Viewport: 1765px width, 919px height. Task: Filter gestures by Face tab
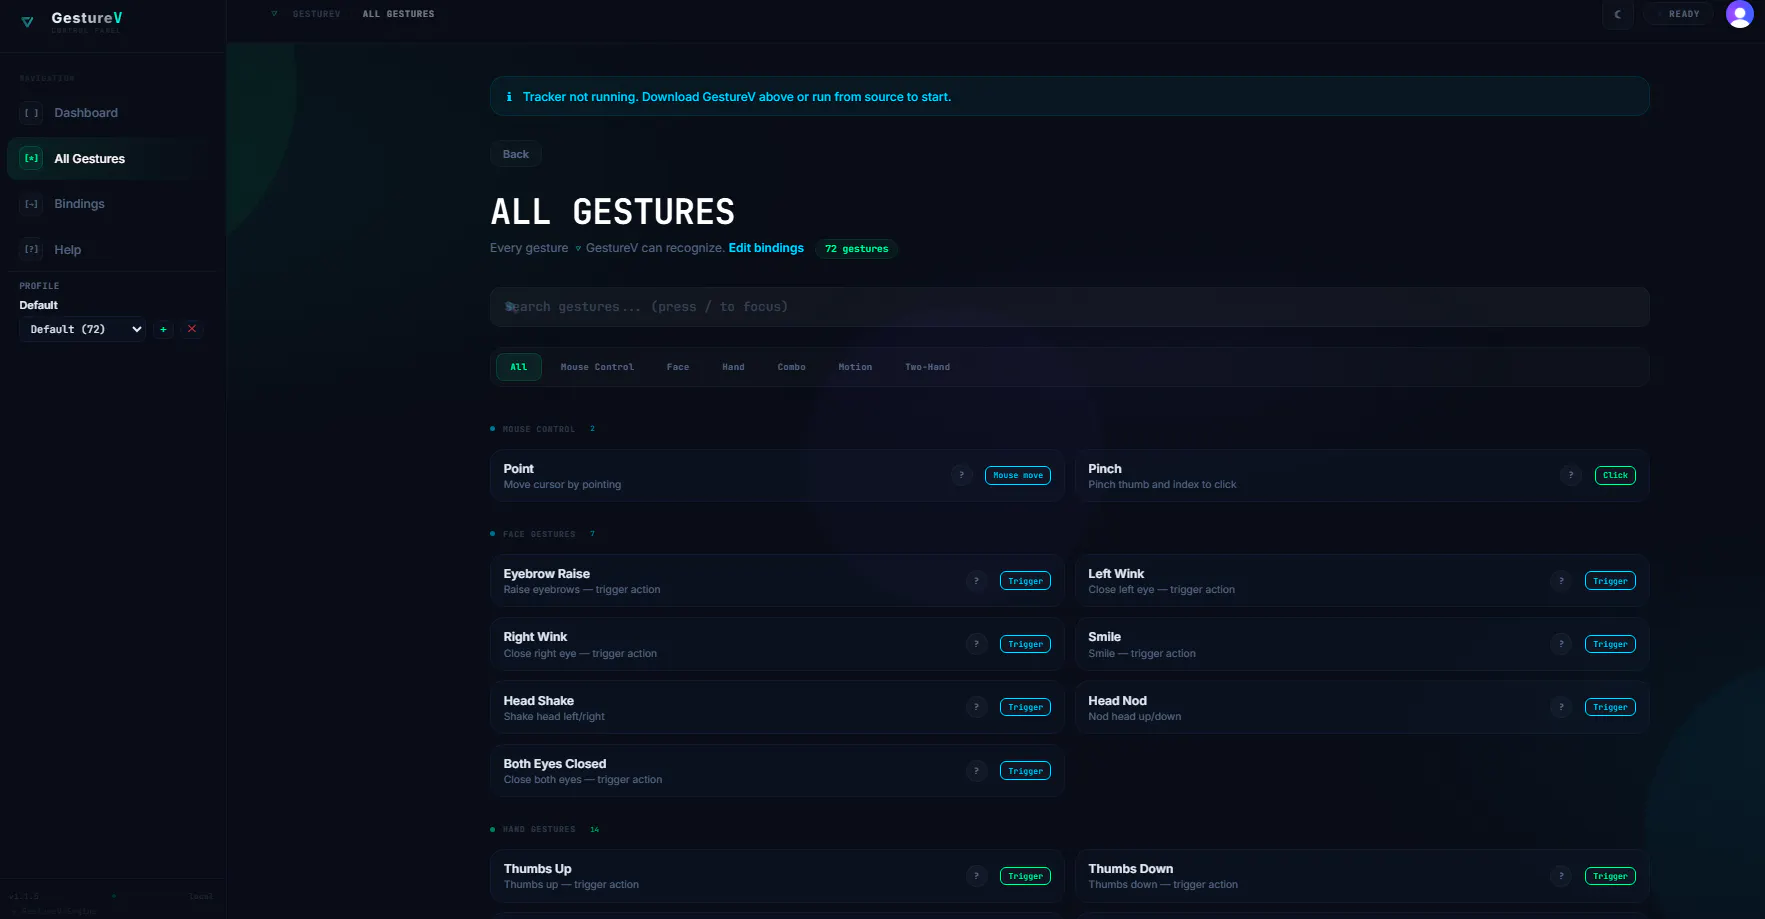678,367
